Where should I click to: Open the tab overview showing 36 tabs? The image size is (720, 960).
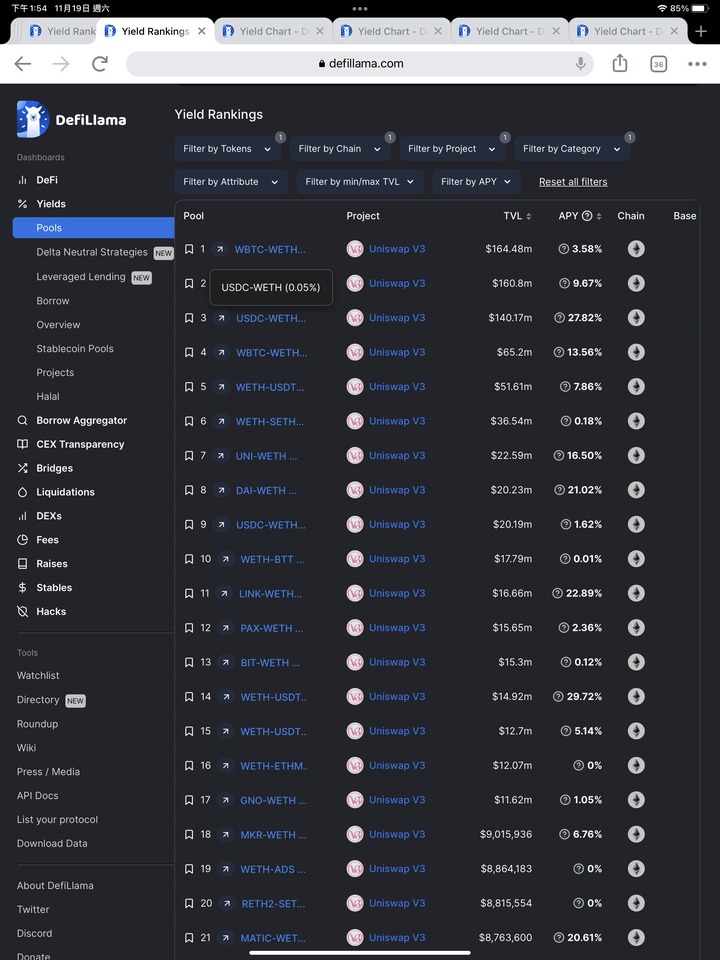click(658, 64)
